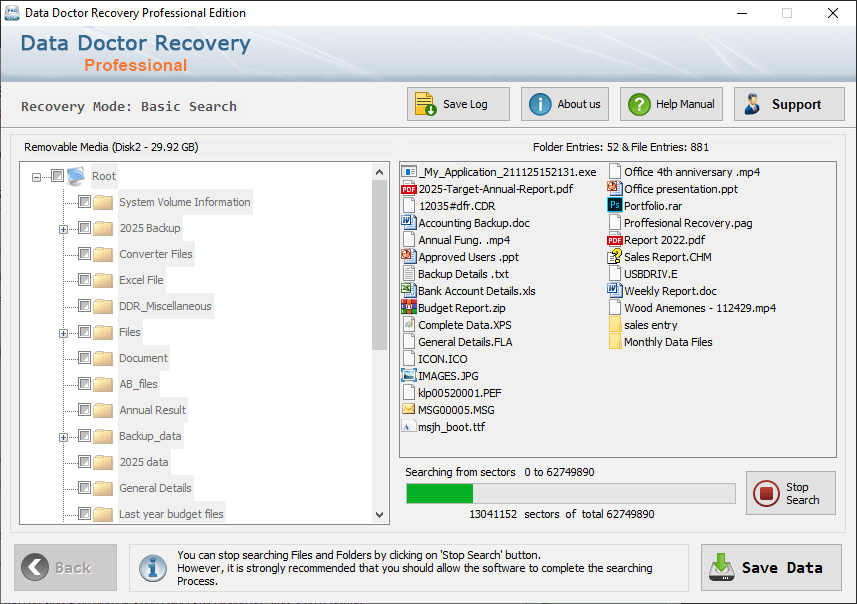This screenshot has width=857, height=604.
Task: Open the About us button
Action: 565,104
